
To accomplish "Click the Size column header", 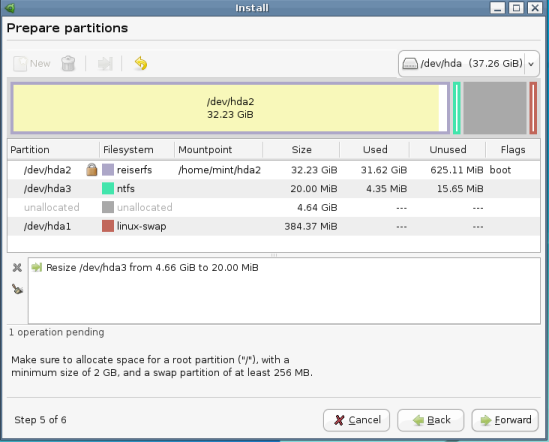I will (301, 150).
